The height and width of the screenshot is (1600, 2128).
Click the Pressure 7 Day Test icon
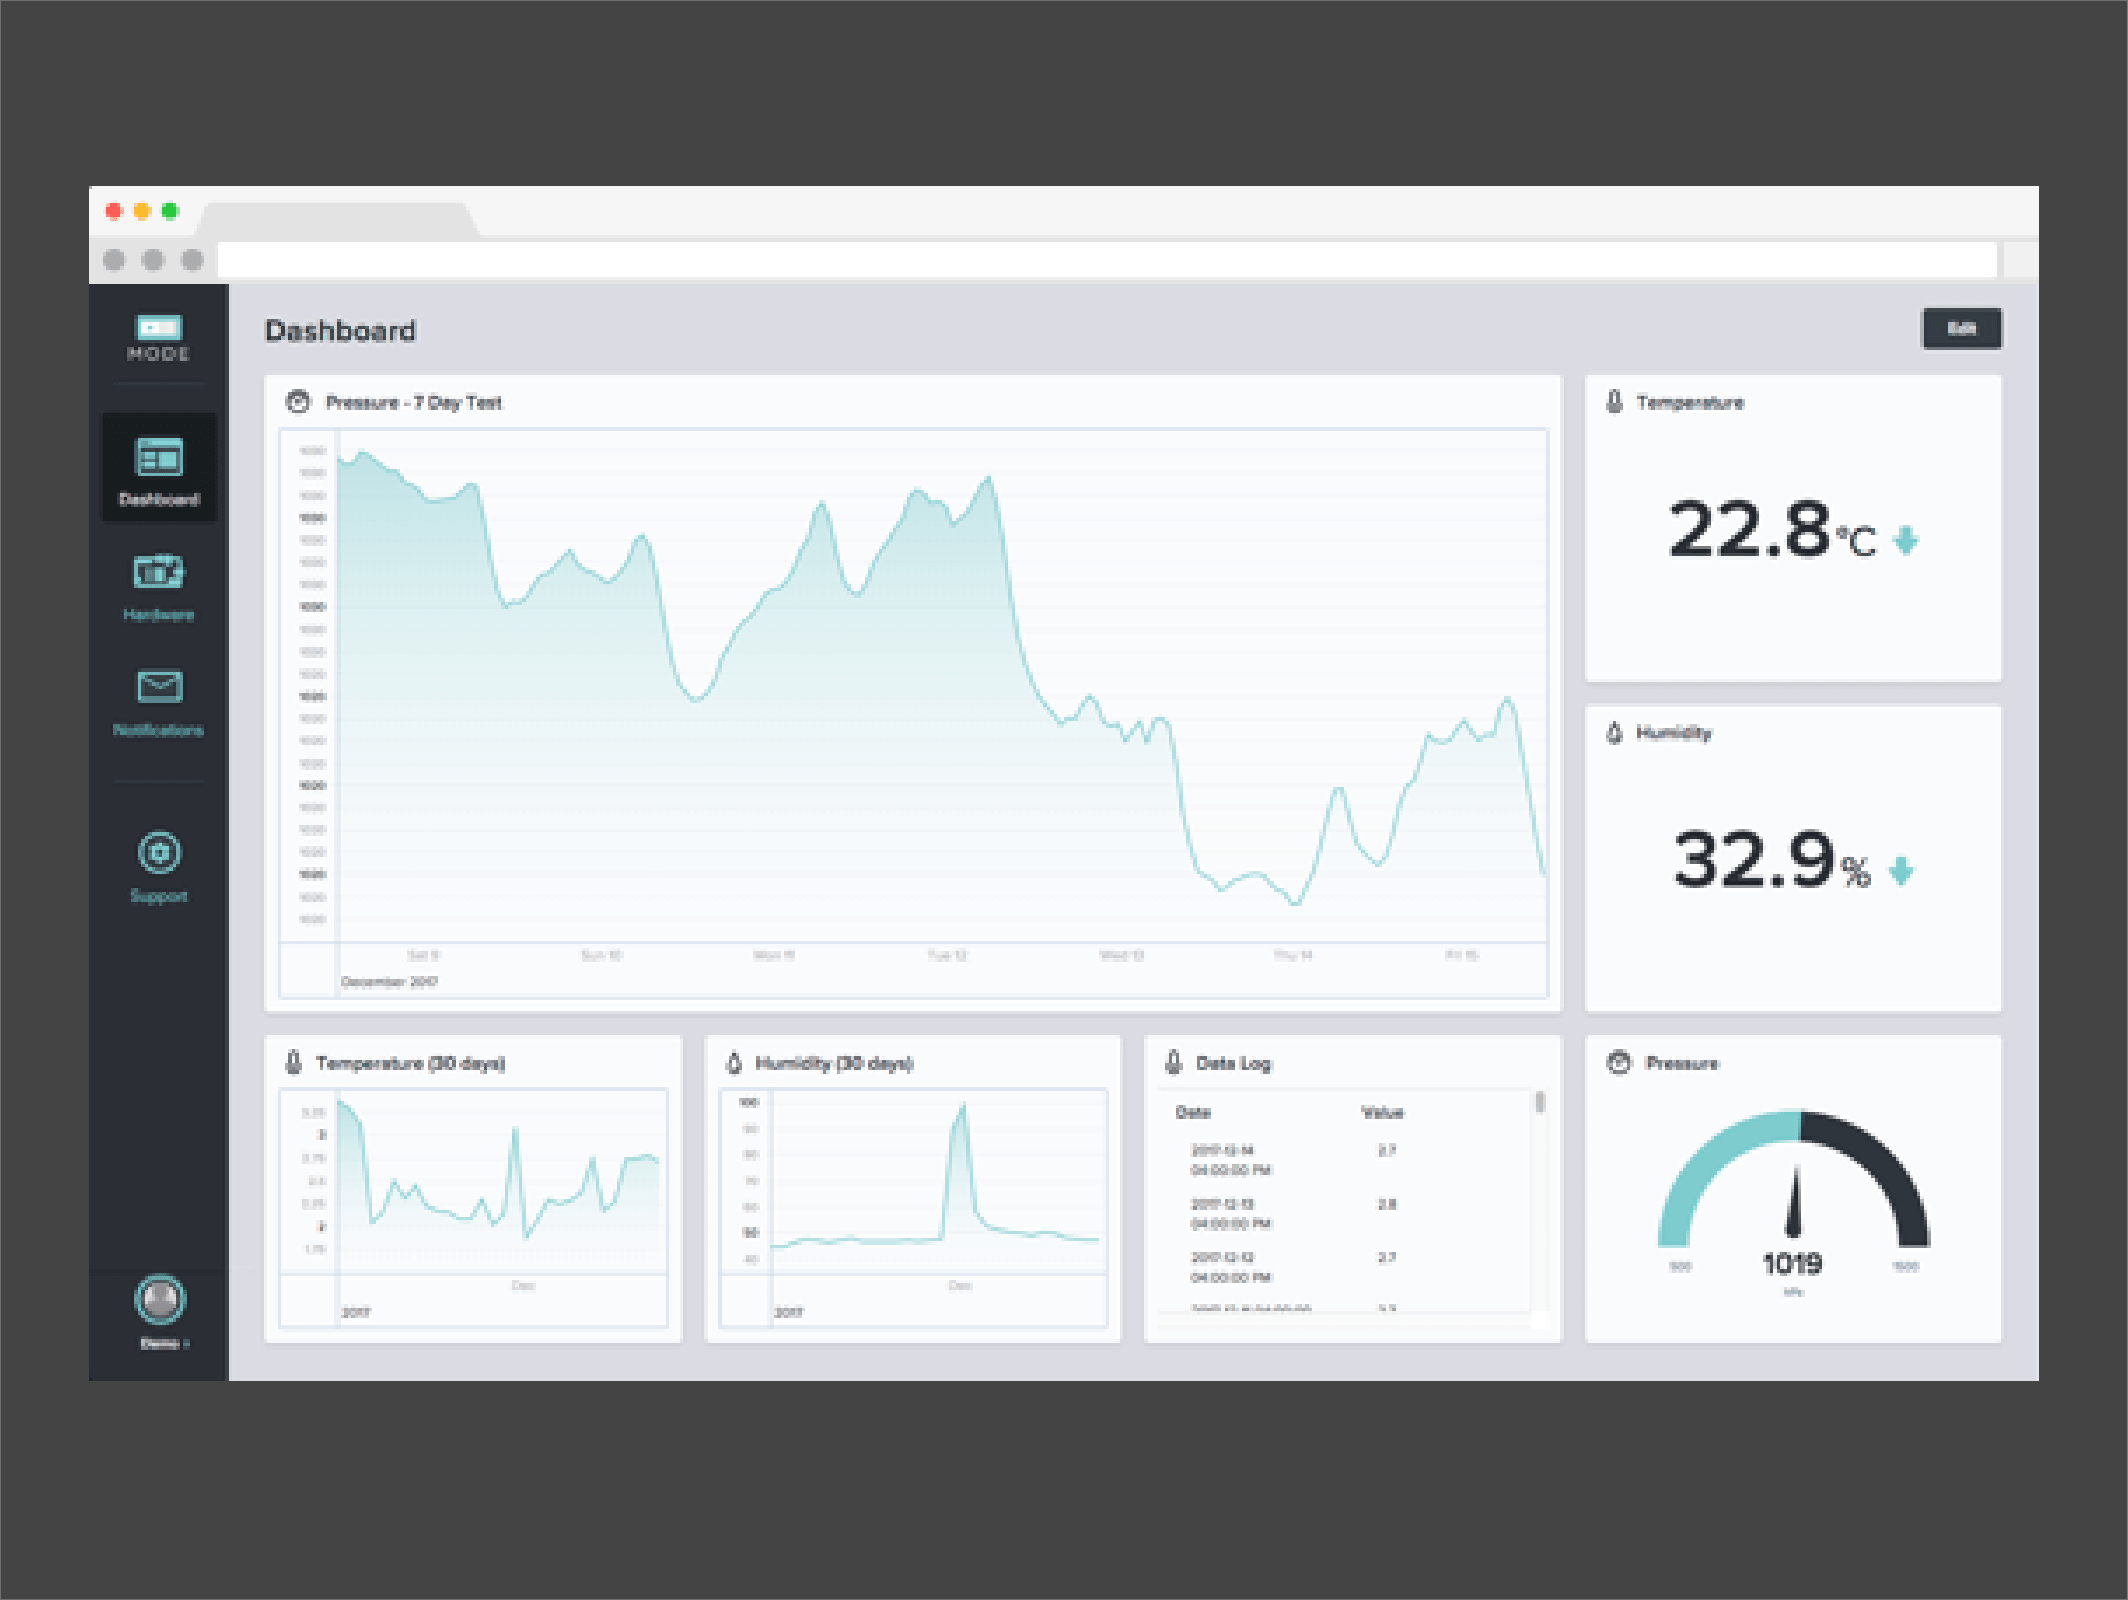[x=298, y=402]
